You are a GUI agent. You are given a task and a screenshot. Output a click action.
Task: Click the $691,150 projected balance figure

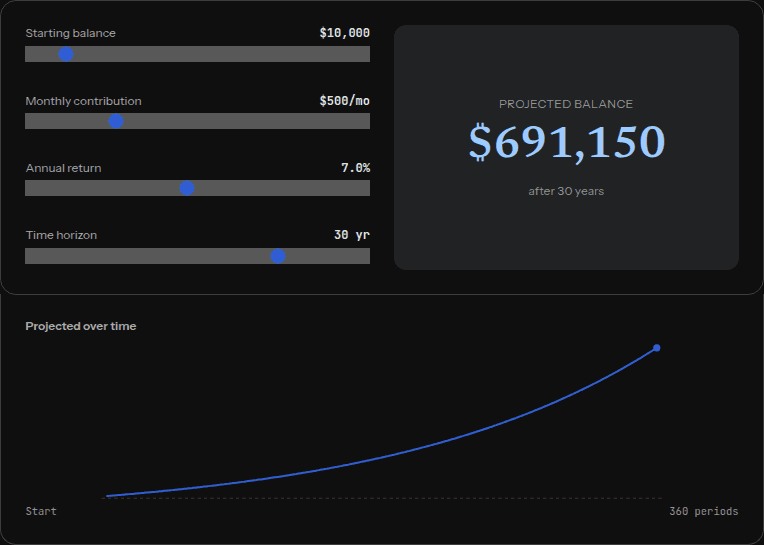(567, 142)
